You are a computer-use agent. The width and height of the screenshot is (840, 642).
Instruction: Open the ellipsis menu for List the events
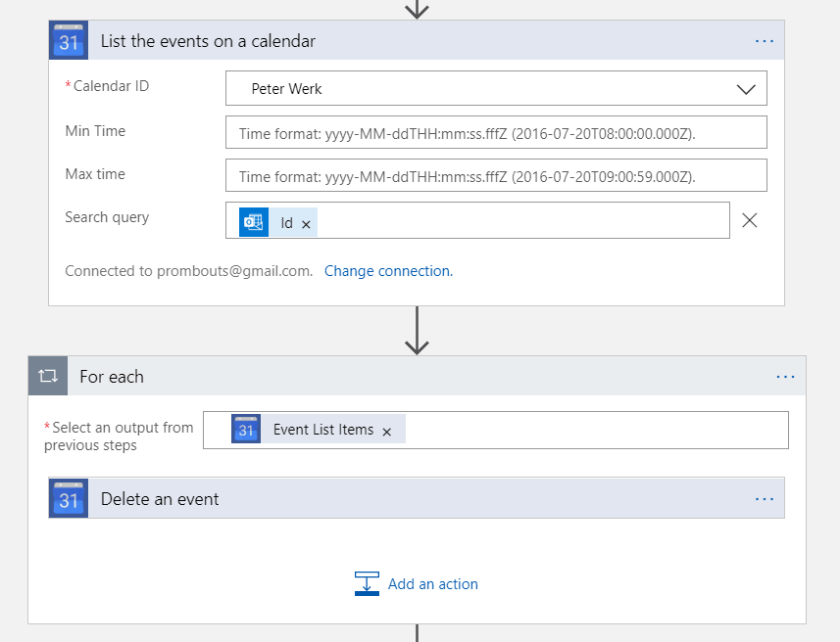coord(764,41)
